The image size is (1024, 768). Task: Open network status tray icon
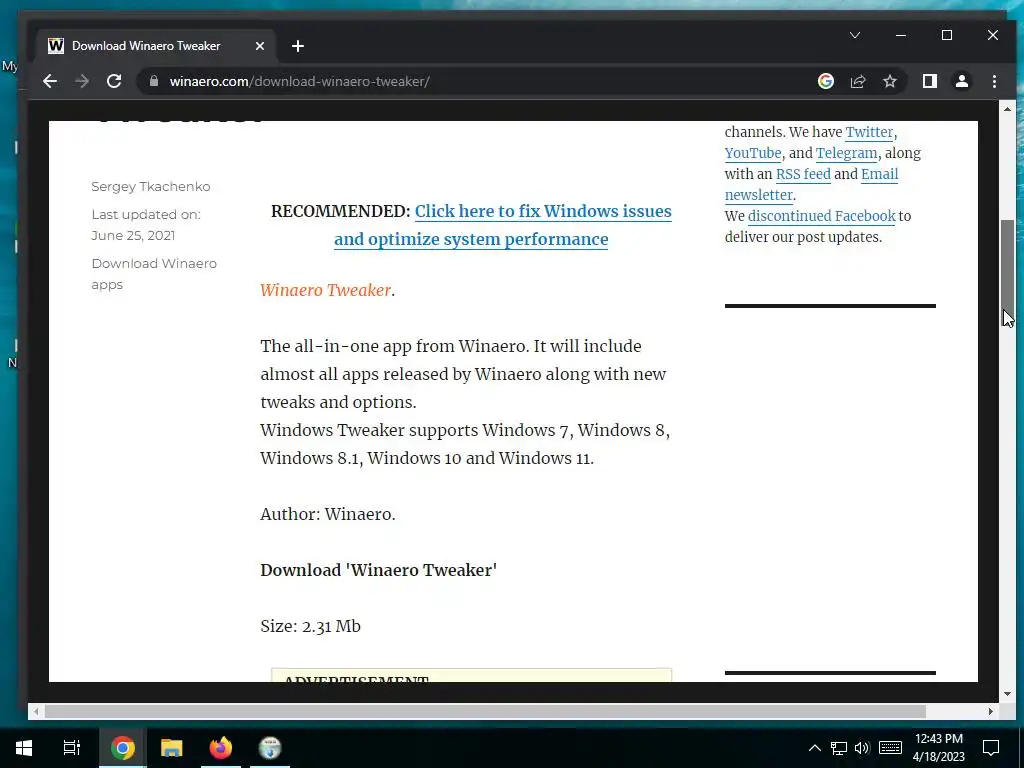pyautogui.click(x=839, y=748)
